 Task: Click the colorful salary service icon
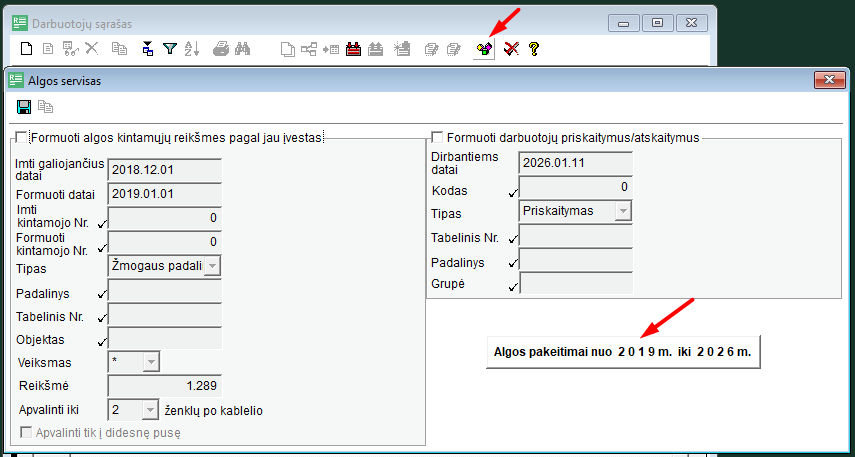tap(484, 48)
